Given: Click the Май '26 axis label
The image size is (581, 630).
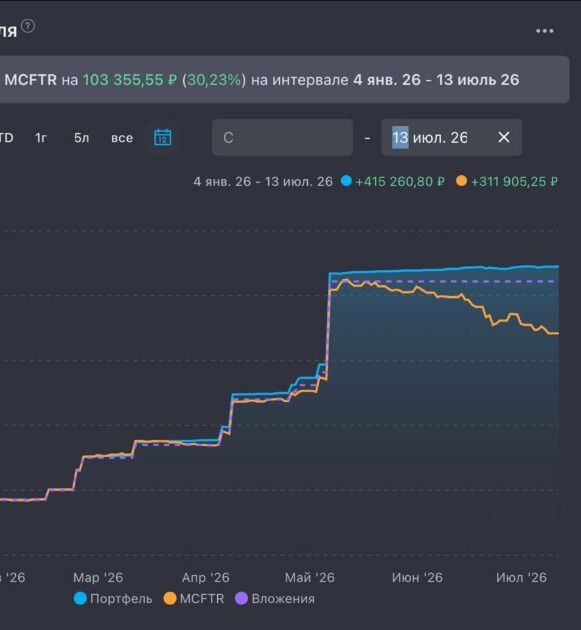Looking at the screenshot, I should point(309,577).
